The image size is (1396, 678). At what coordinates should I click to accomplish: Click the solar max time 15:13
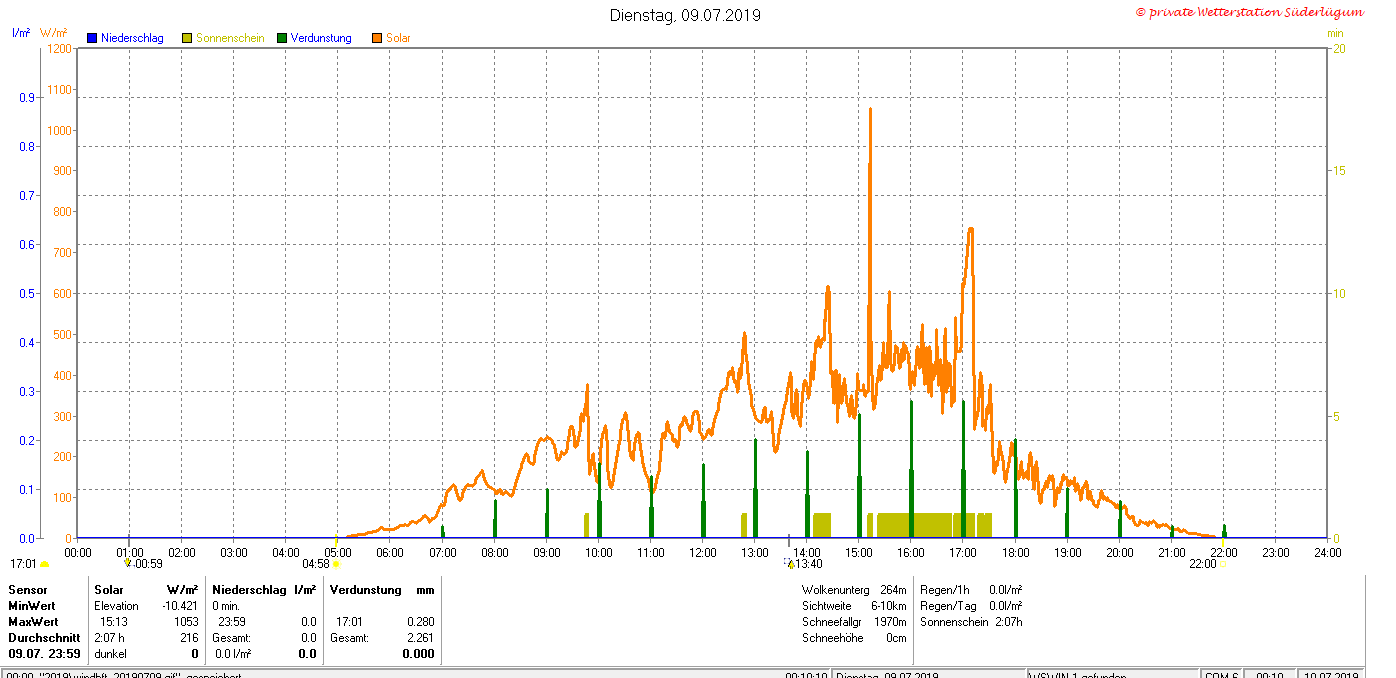click(x=113, y=622)
